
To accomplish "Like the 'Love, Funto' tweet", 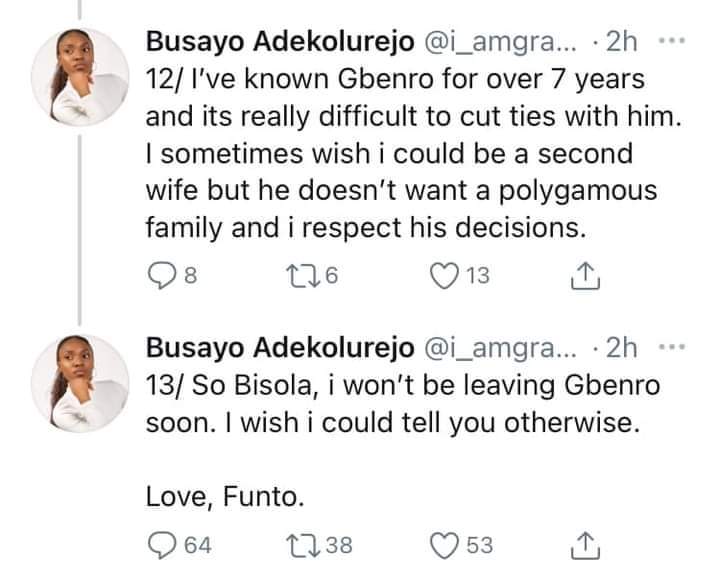I will (x=444, y=545).
